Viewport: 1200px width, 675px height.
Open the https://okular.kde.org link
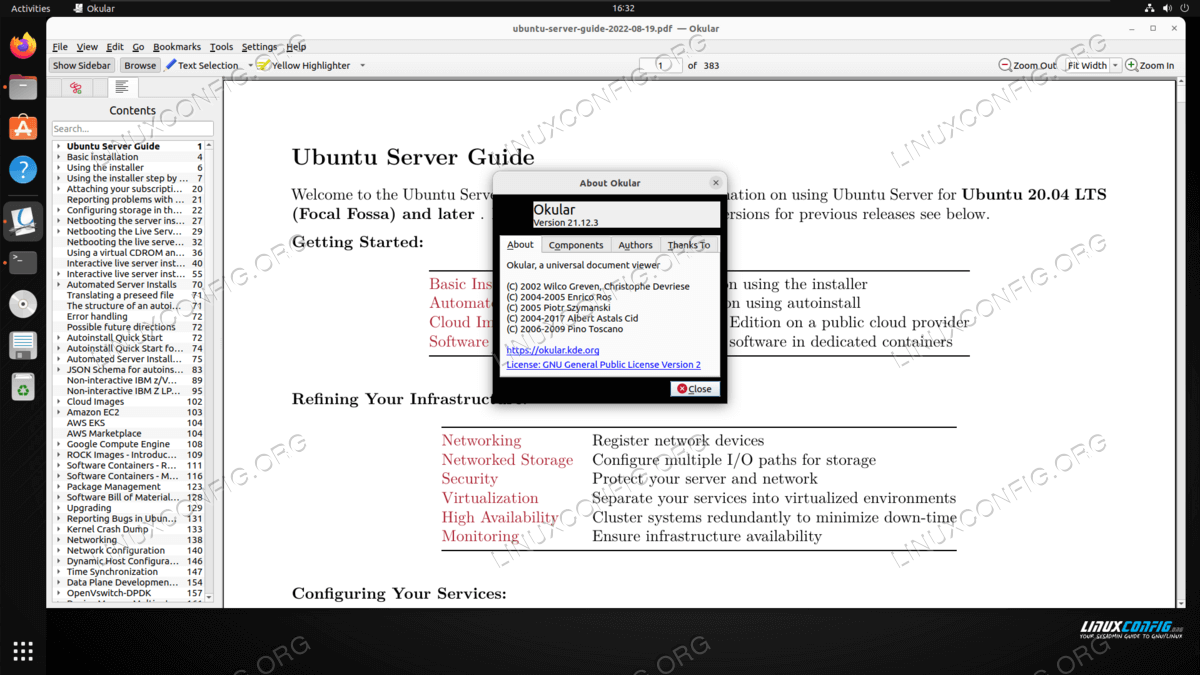click(553, 351)
